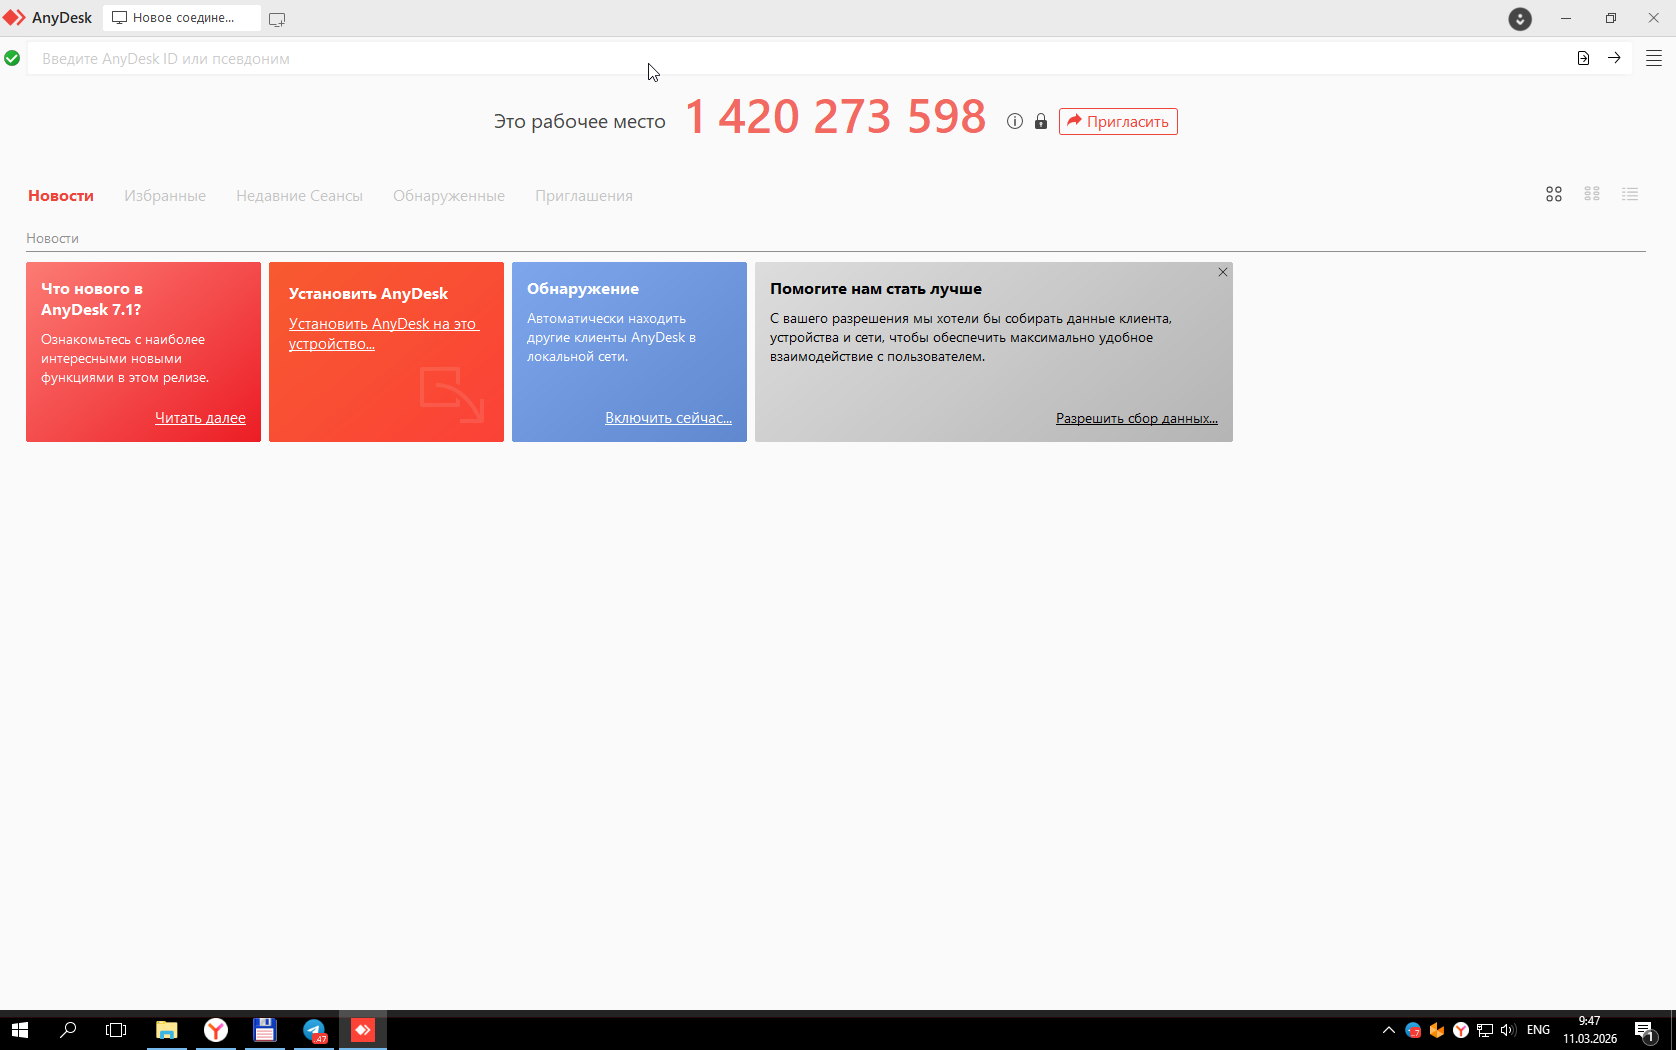Click the AnyDesk taskbar icon
1676x1050 pixels.
pos(363,1030)
